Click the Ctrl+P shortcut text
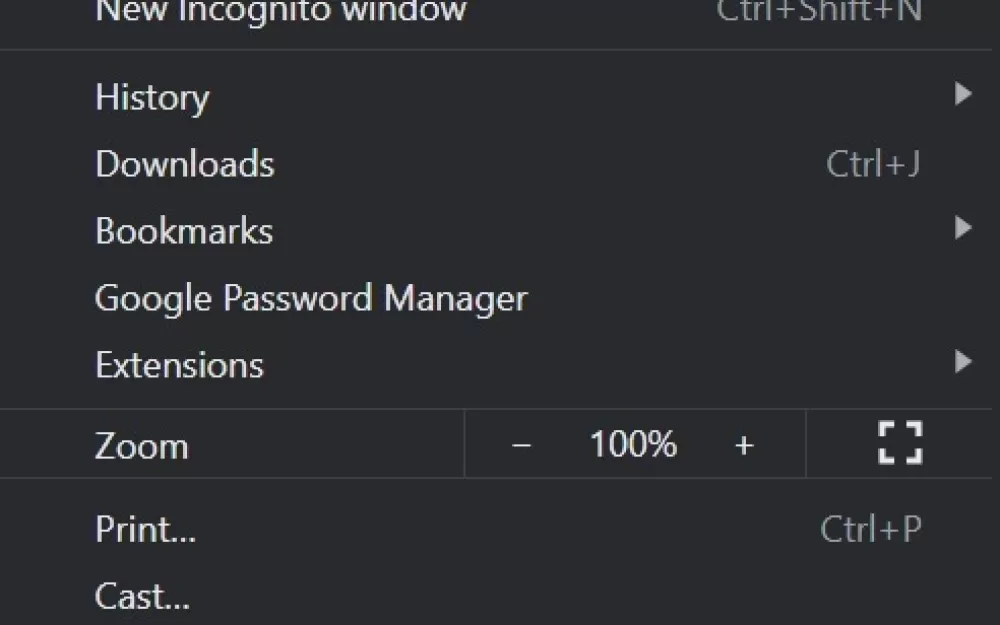The image size is (1000, 625). coord(871,529)
